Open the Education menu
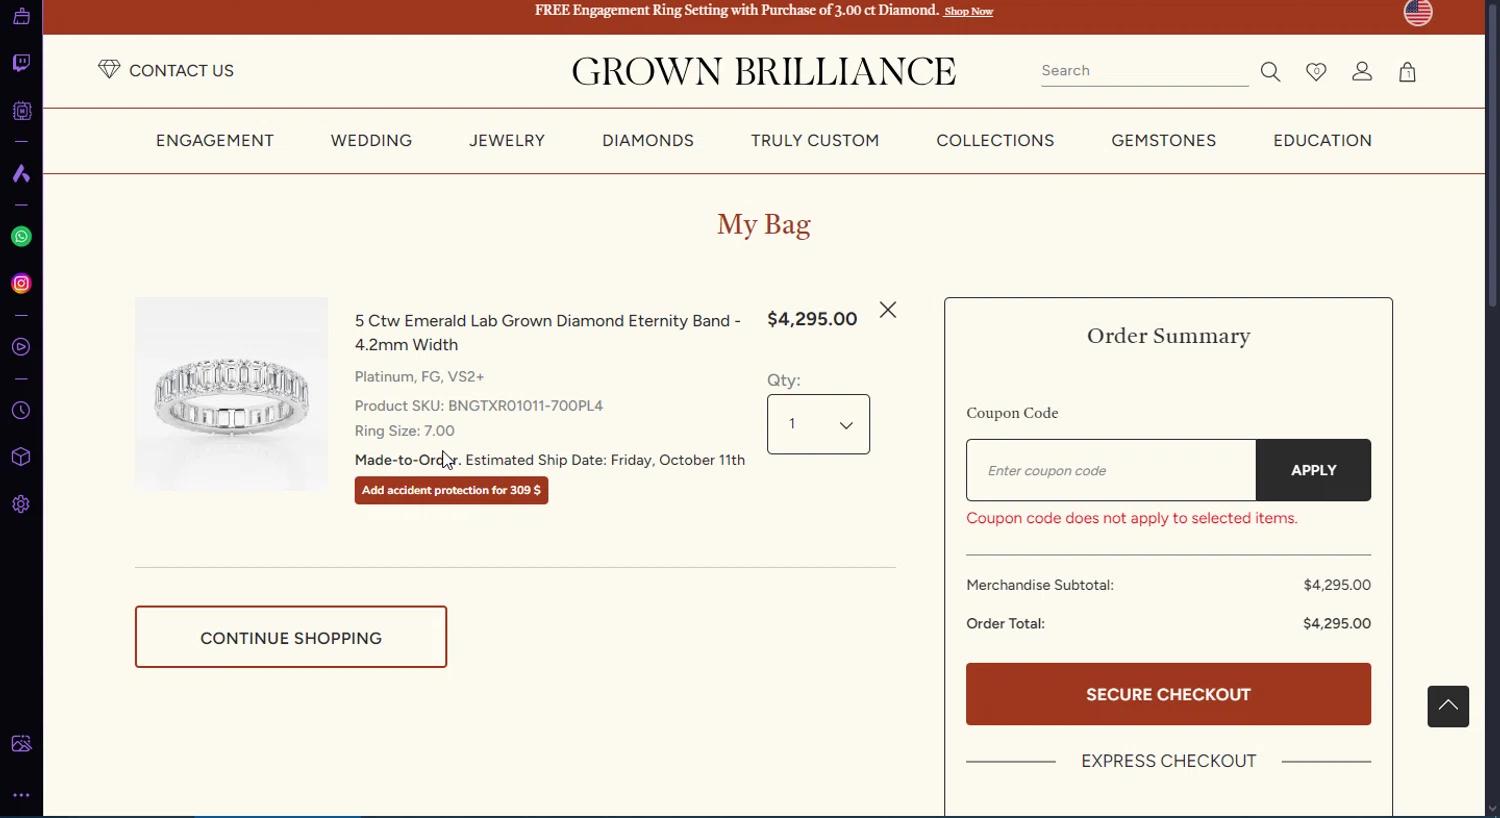The image size is (1500, 818). click(1322, 141)
